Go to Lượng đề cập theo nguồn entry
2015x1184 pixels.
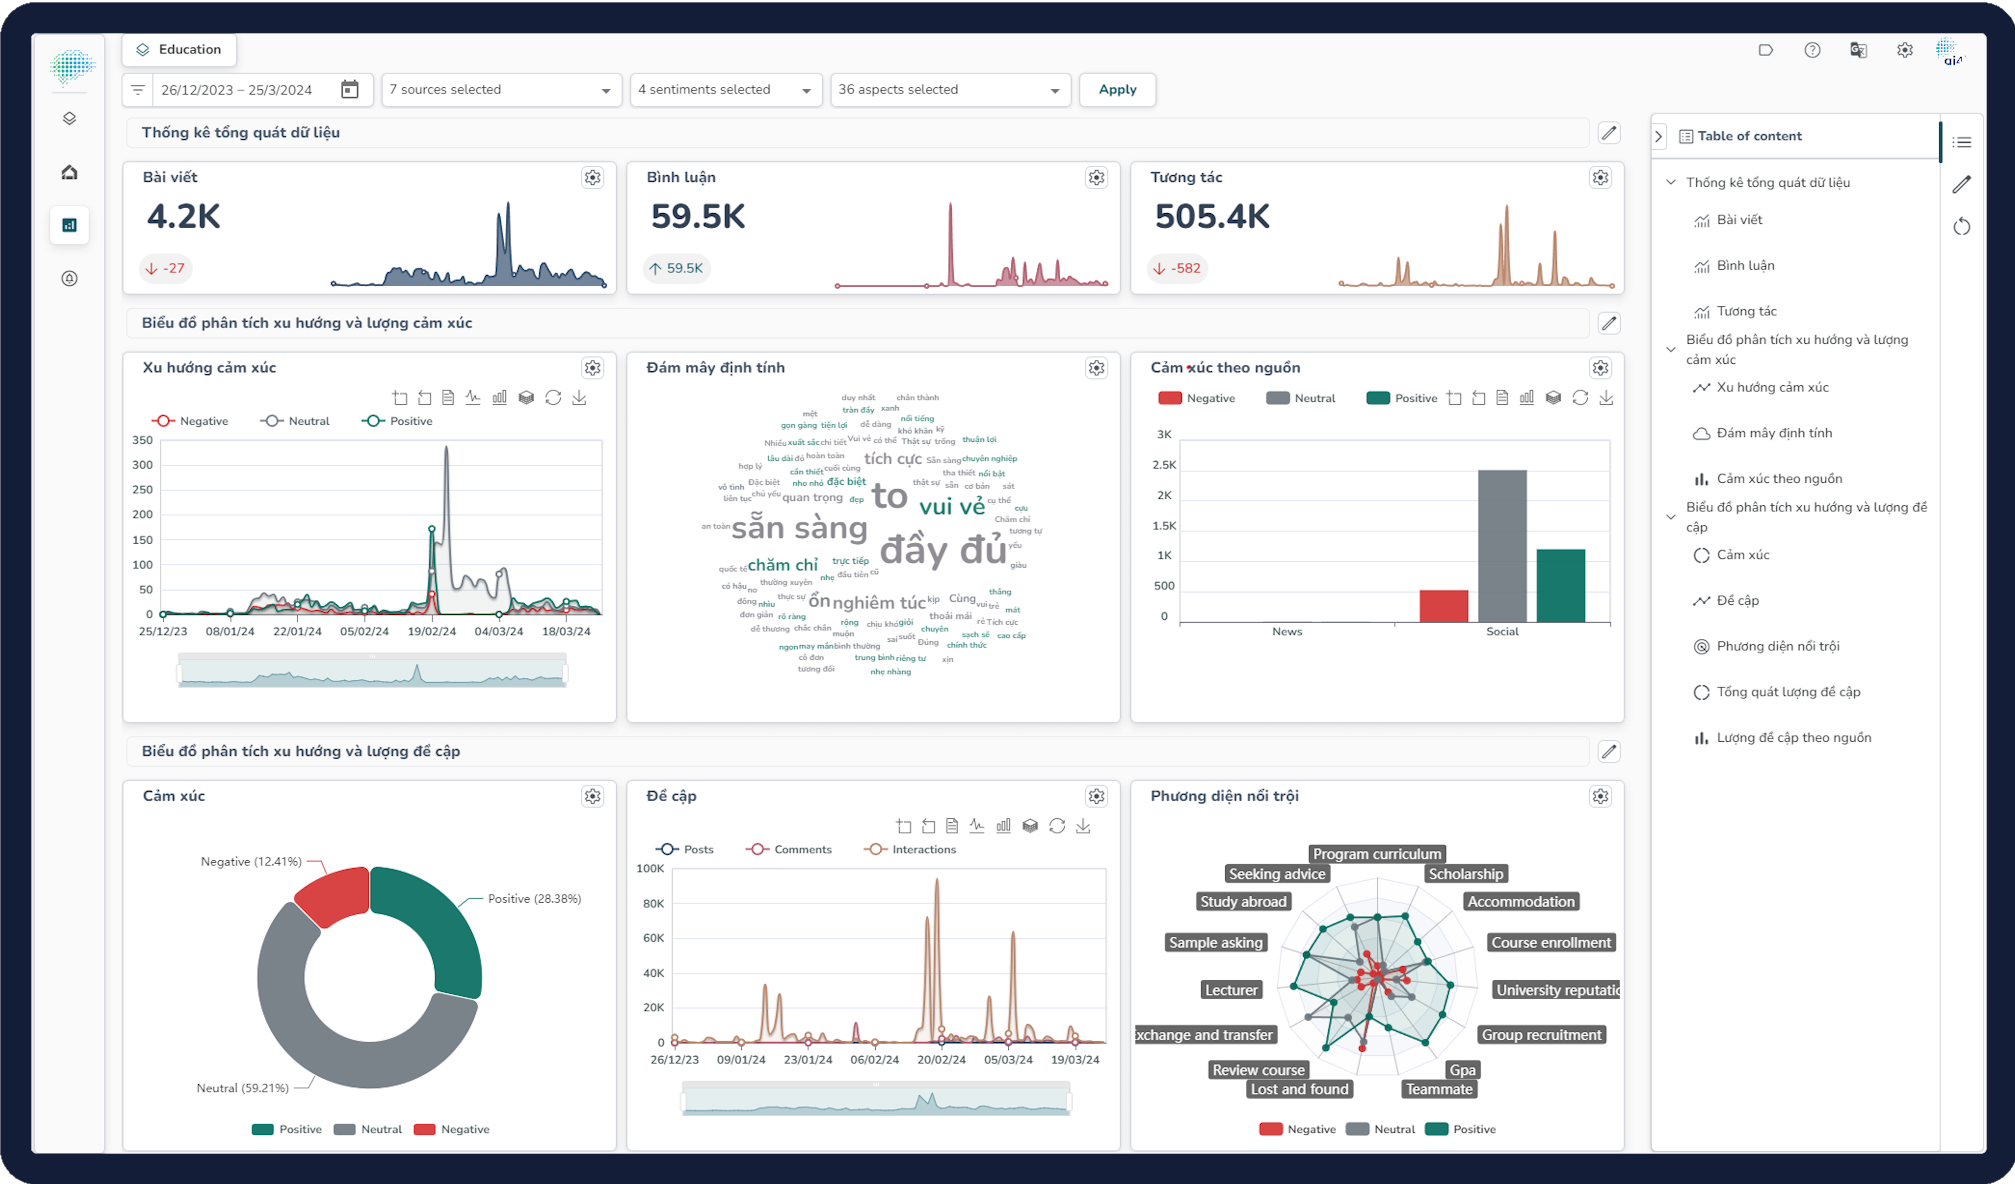tap(1793, 738)
